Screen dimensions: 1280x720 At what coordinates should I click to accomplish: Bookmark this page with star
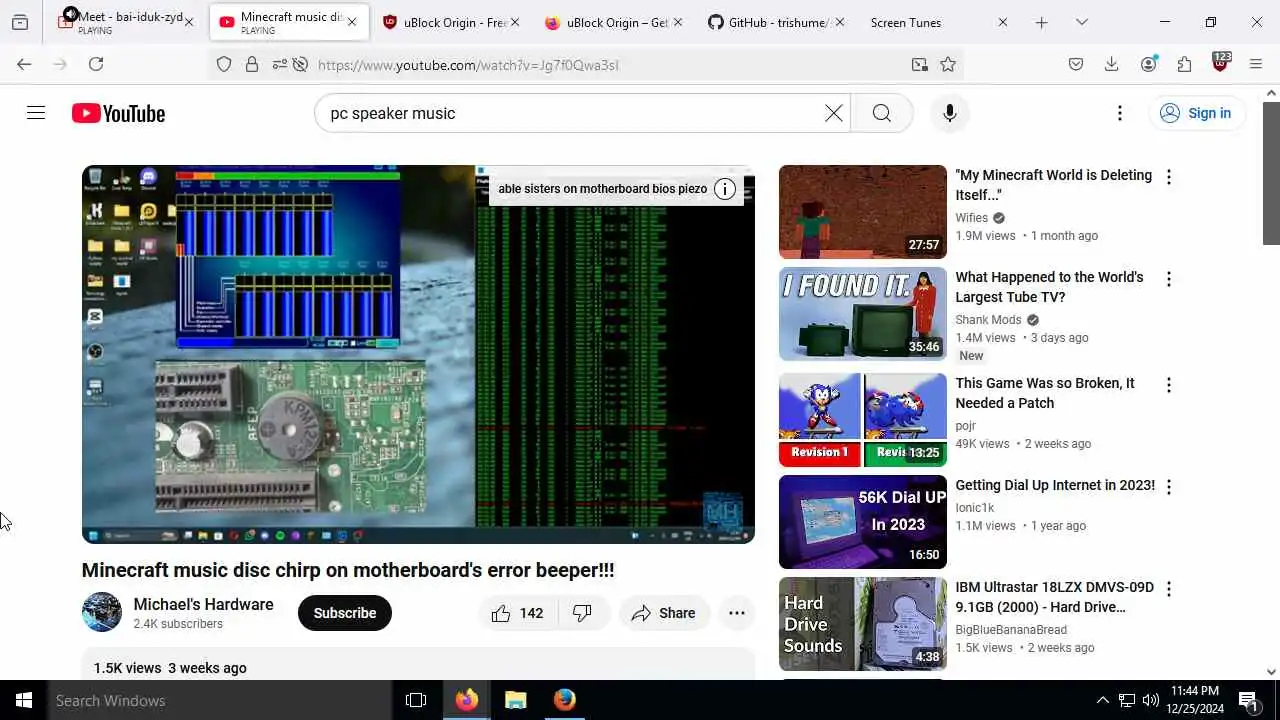pyautogui.click(x=948, y=64)
